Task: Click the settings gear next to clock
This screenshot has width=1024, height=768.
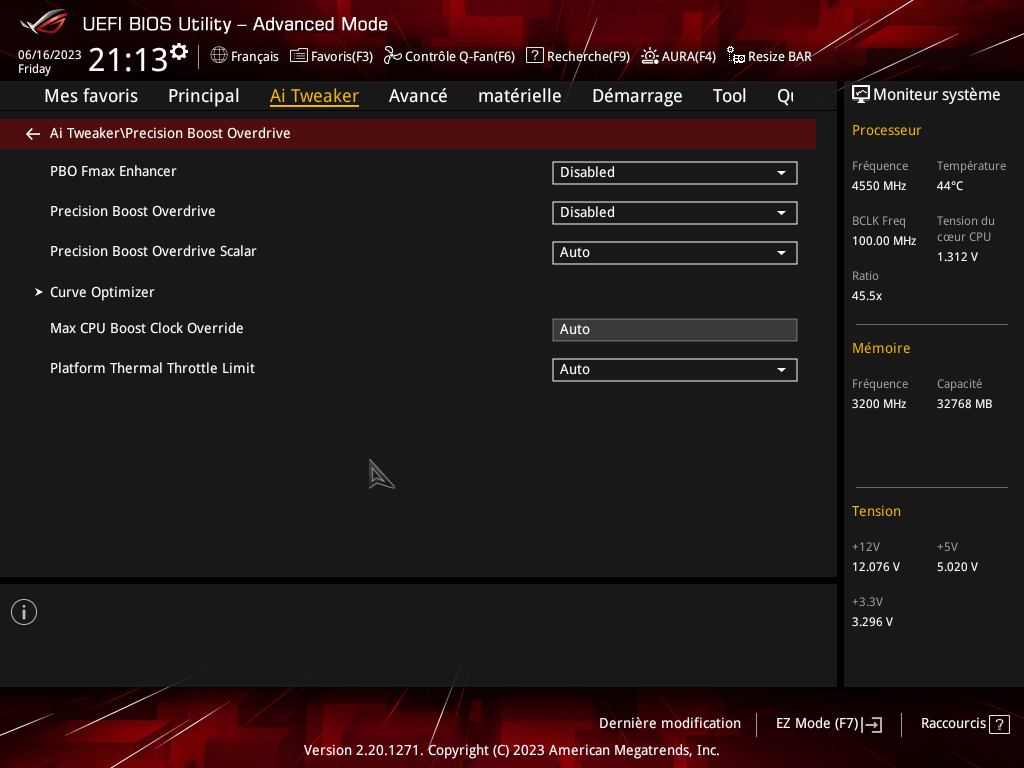Action: click(179, 51)
